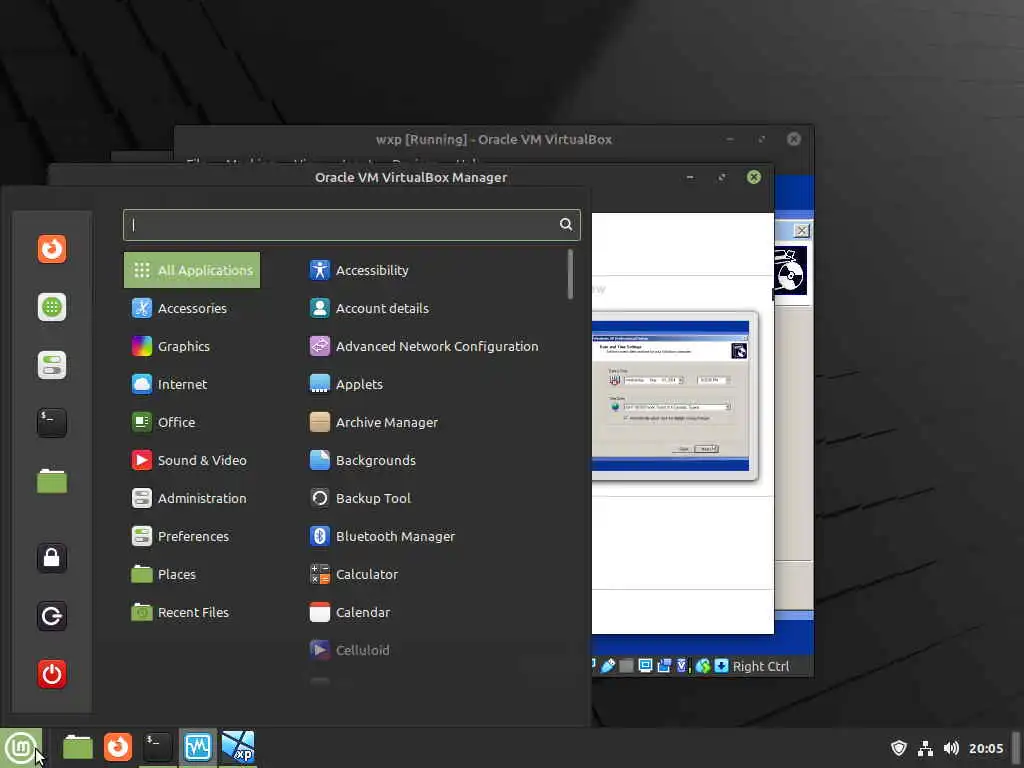Open Firefox from the menu favorites sidebar

(52, 249)
